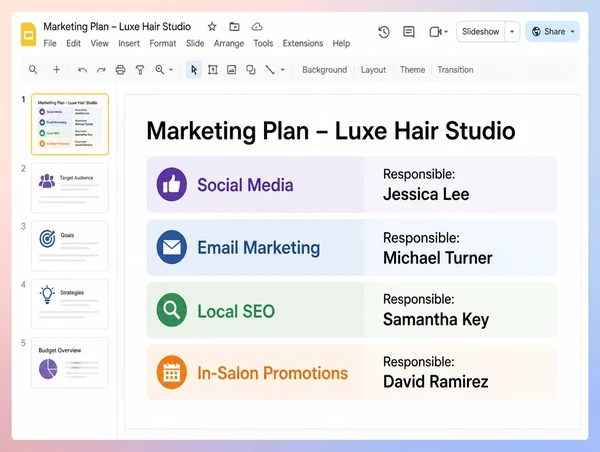Insert a text box

[213, 70]
